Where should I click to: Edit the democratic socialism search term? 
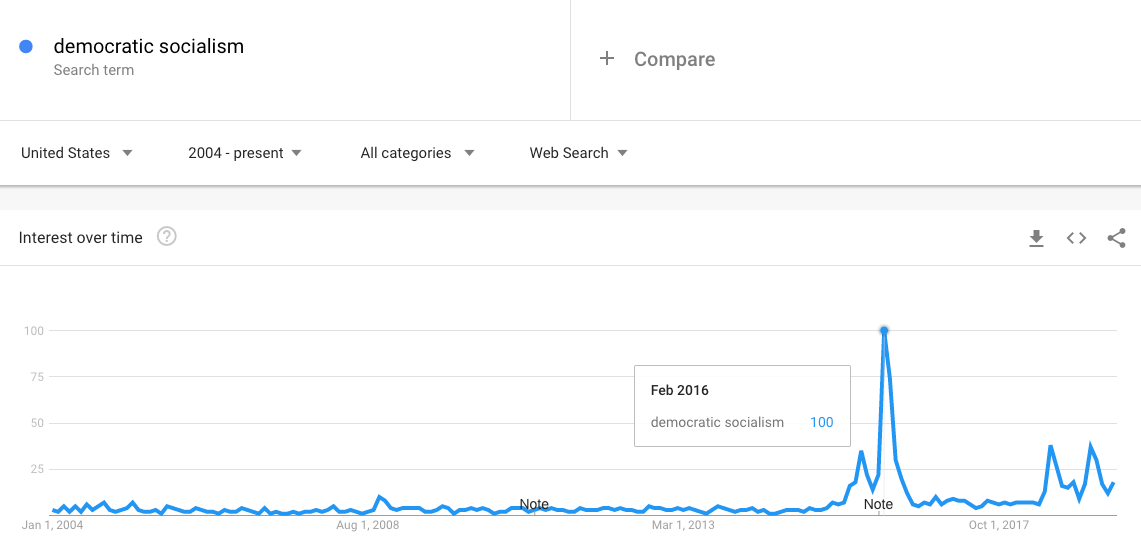(x=148, y=46)
